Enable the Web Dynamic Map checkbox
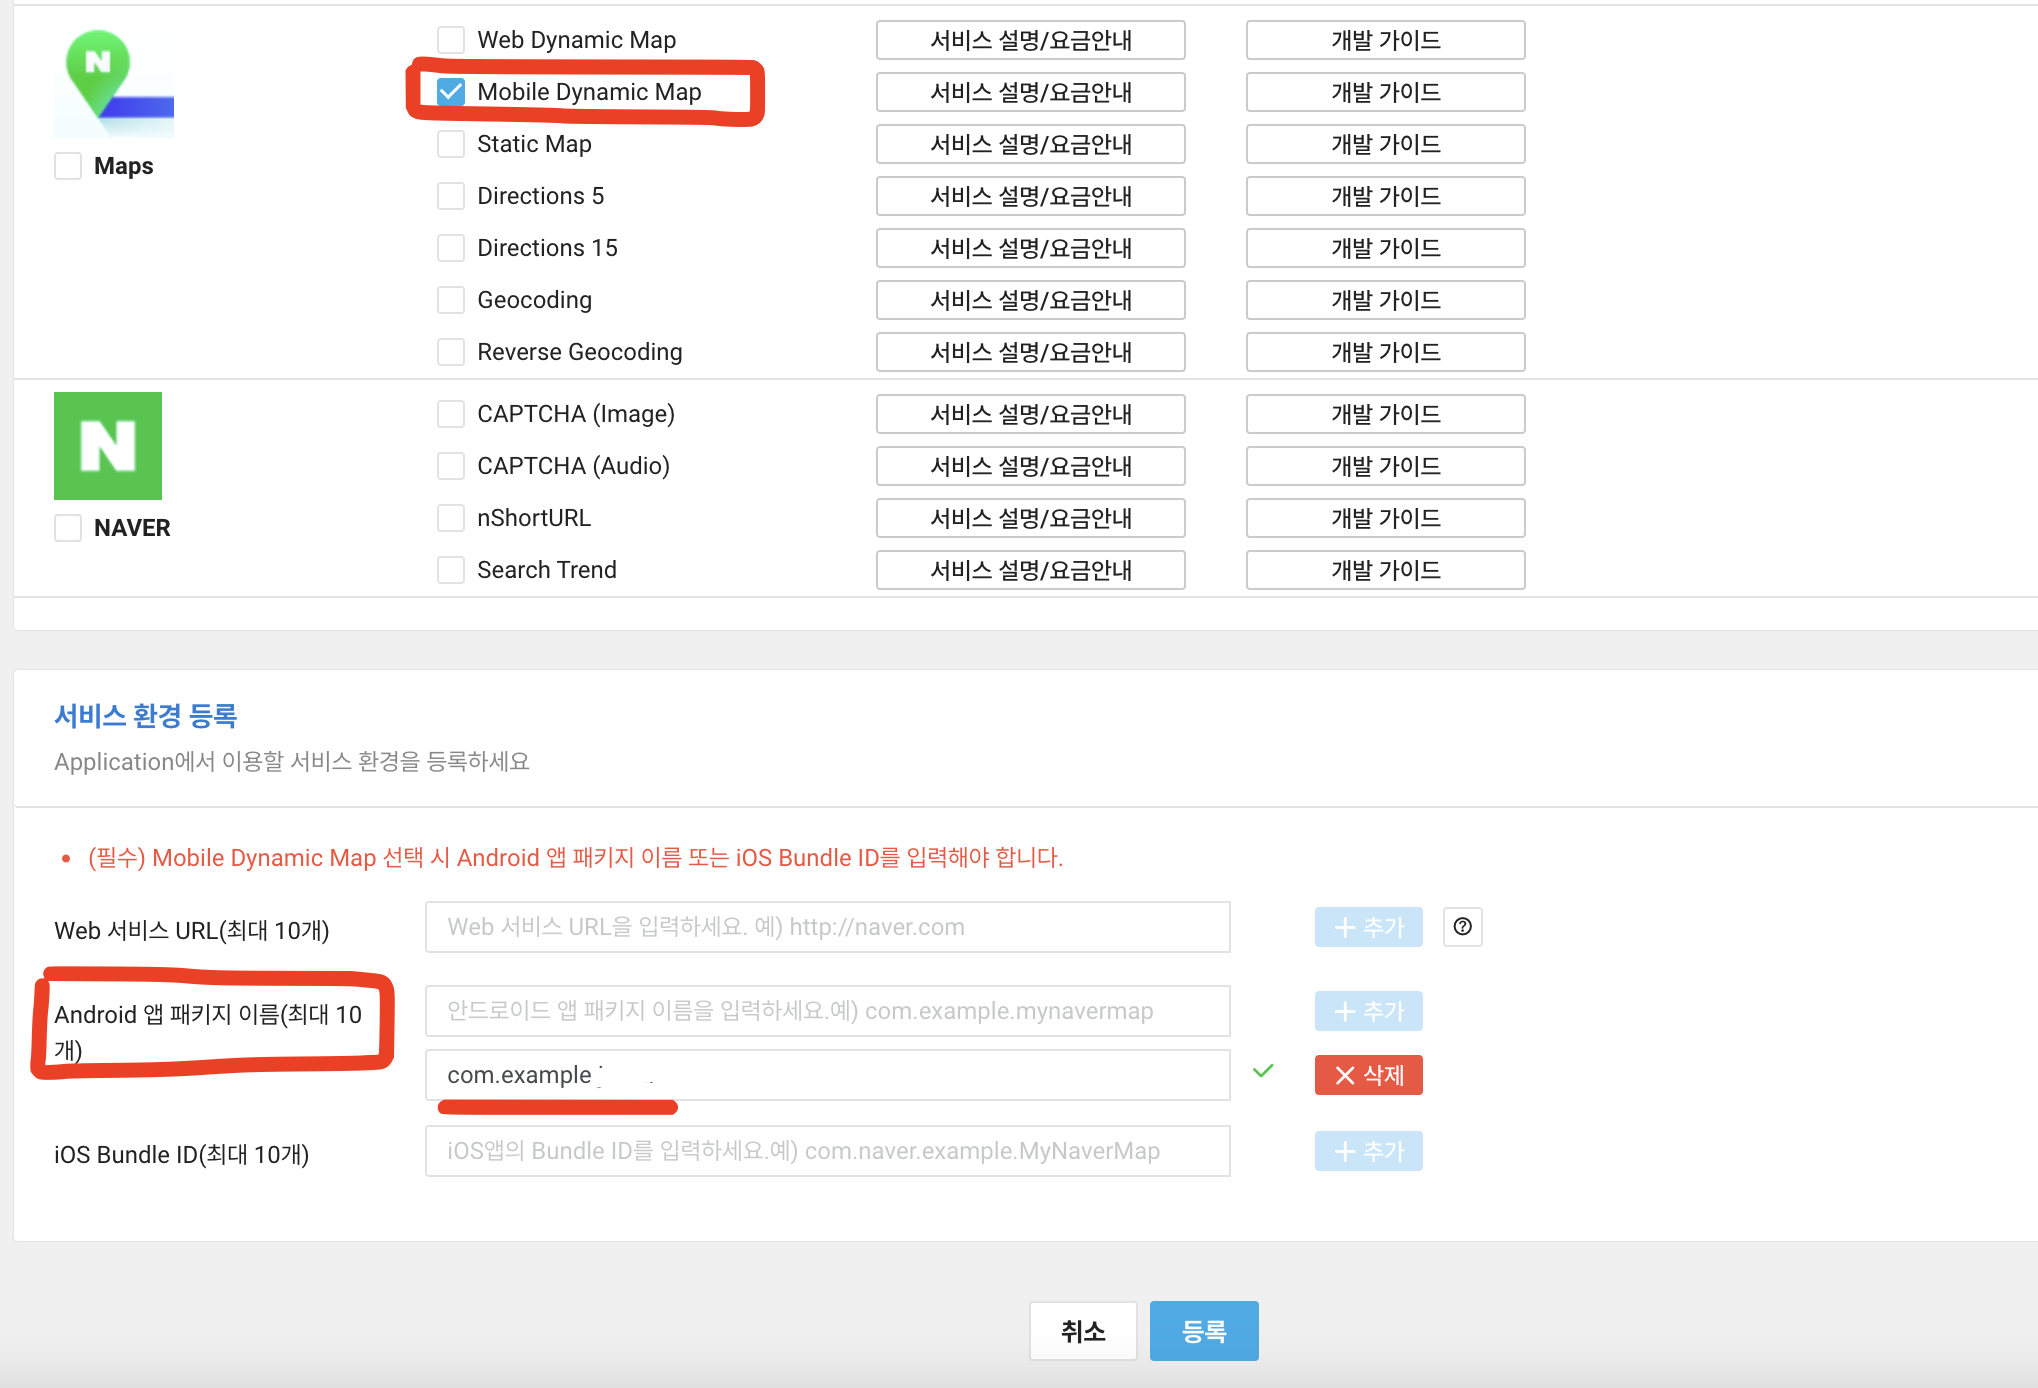The width and height of the screenshot is (2038, 1388). point(451,40)
